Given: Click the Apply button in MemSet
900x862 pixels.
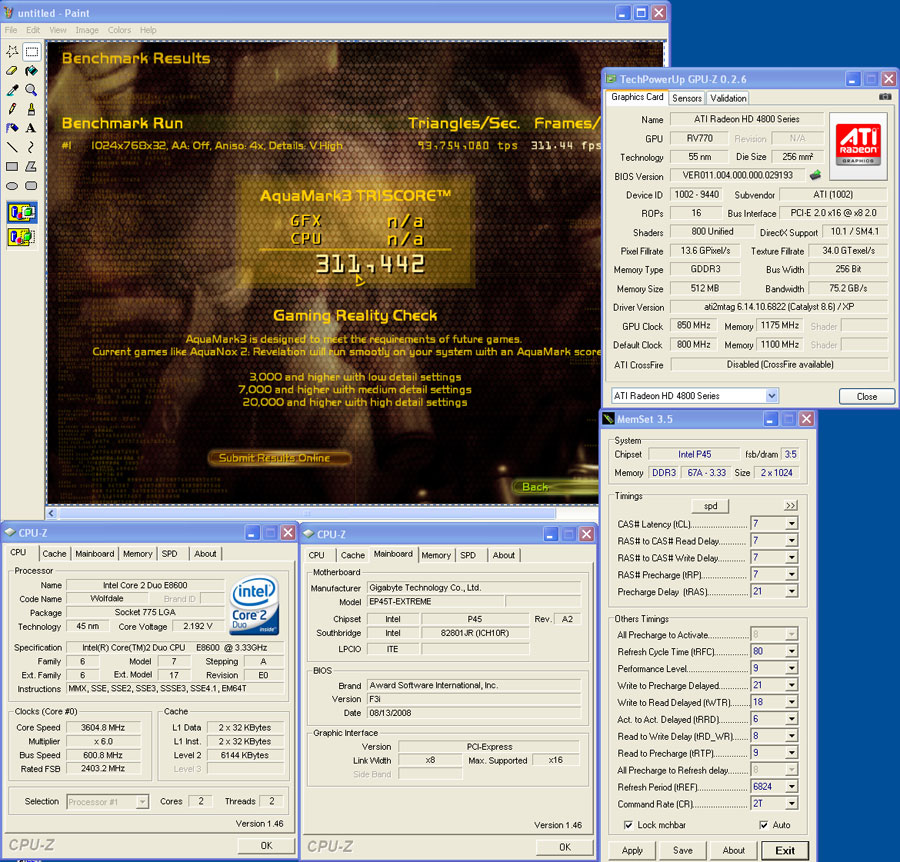Looking at the screenshot, I should [x=632, y=850].
